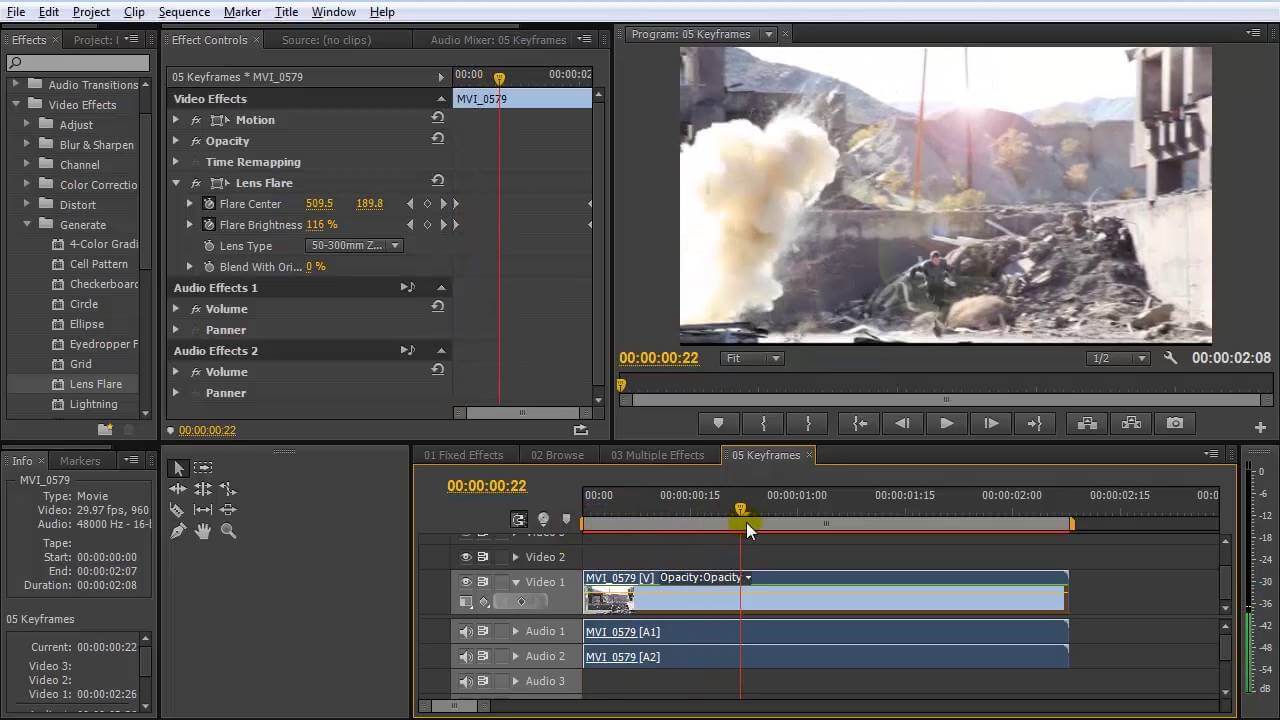Select the Rolling Edit tool

(x=203, y=489)
